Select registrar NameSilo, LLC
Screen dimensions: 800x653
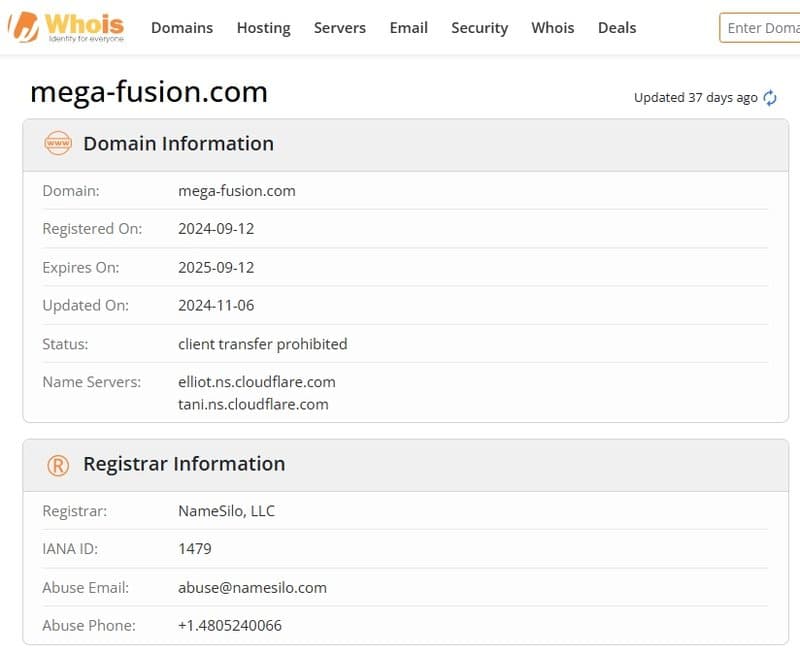tap(227, 511)
